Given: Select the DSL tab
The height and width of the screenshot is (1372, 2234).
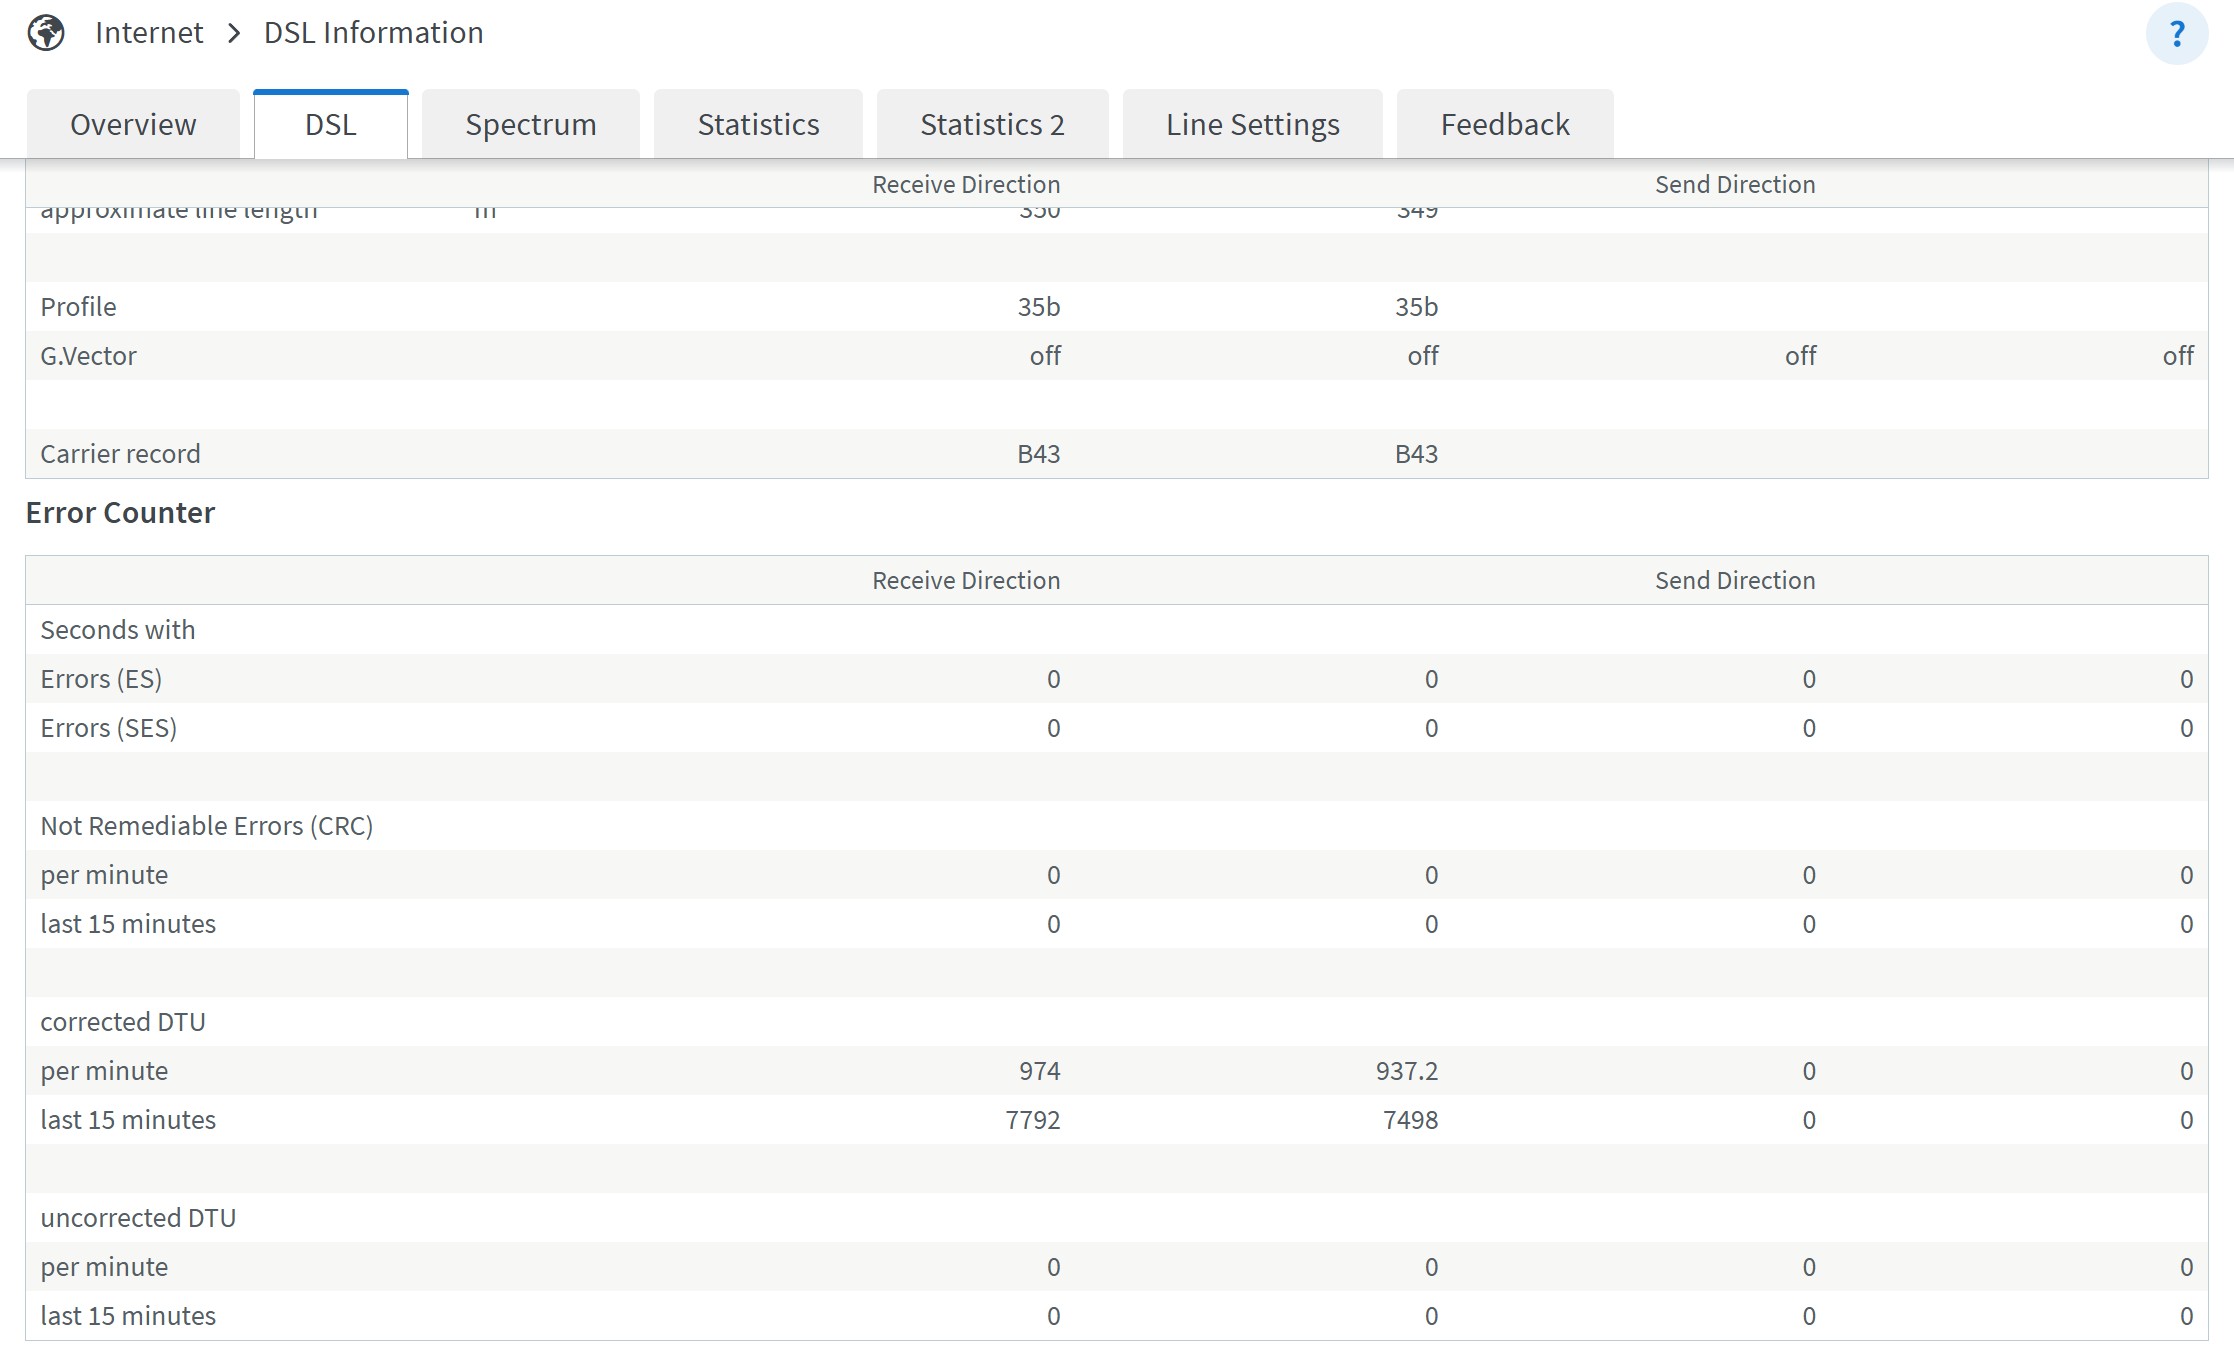Looking at the screenshot, I should [x=331, y=124].
